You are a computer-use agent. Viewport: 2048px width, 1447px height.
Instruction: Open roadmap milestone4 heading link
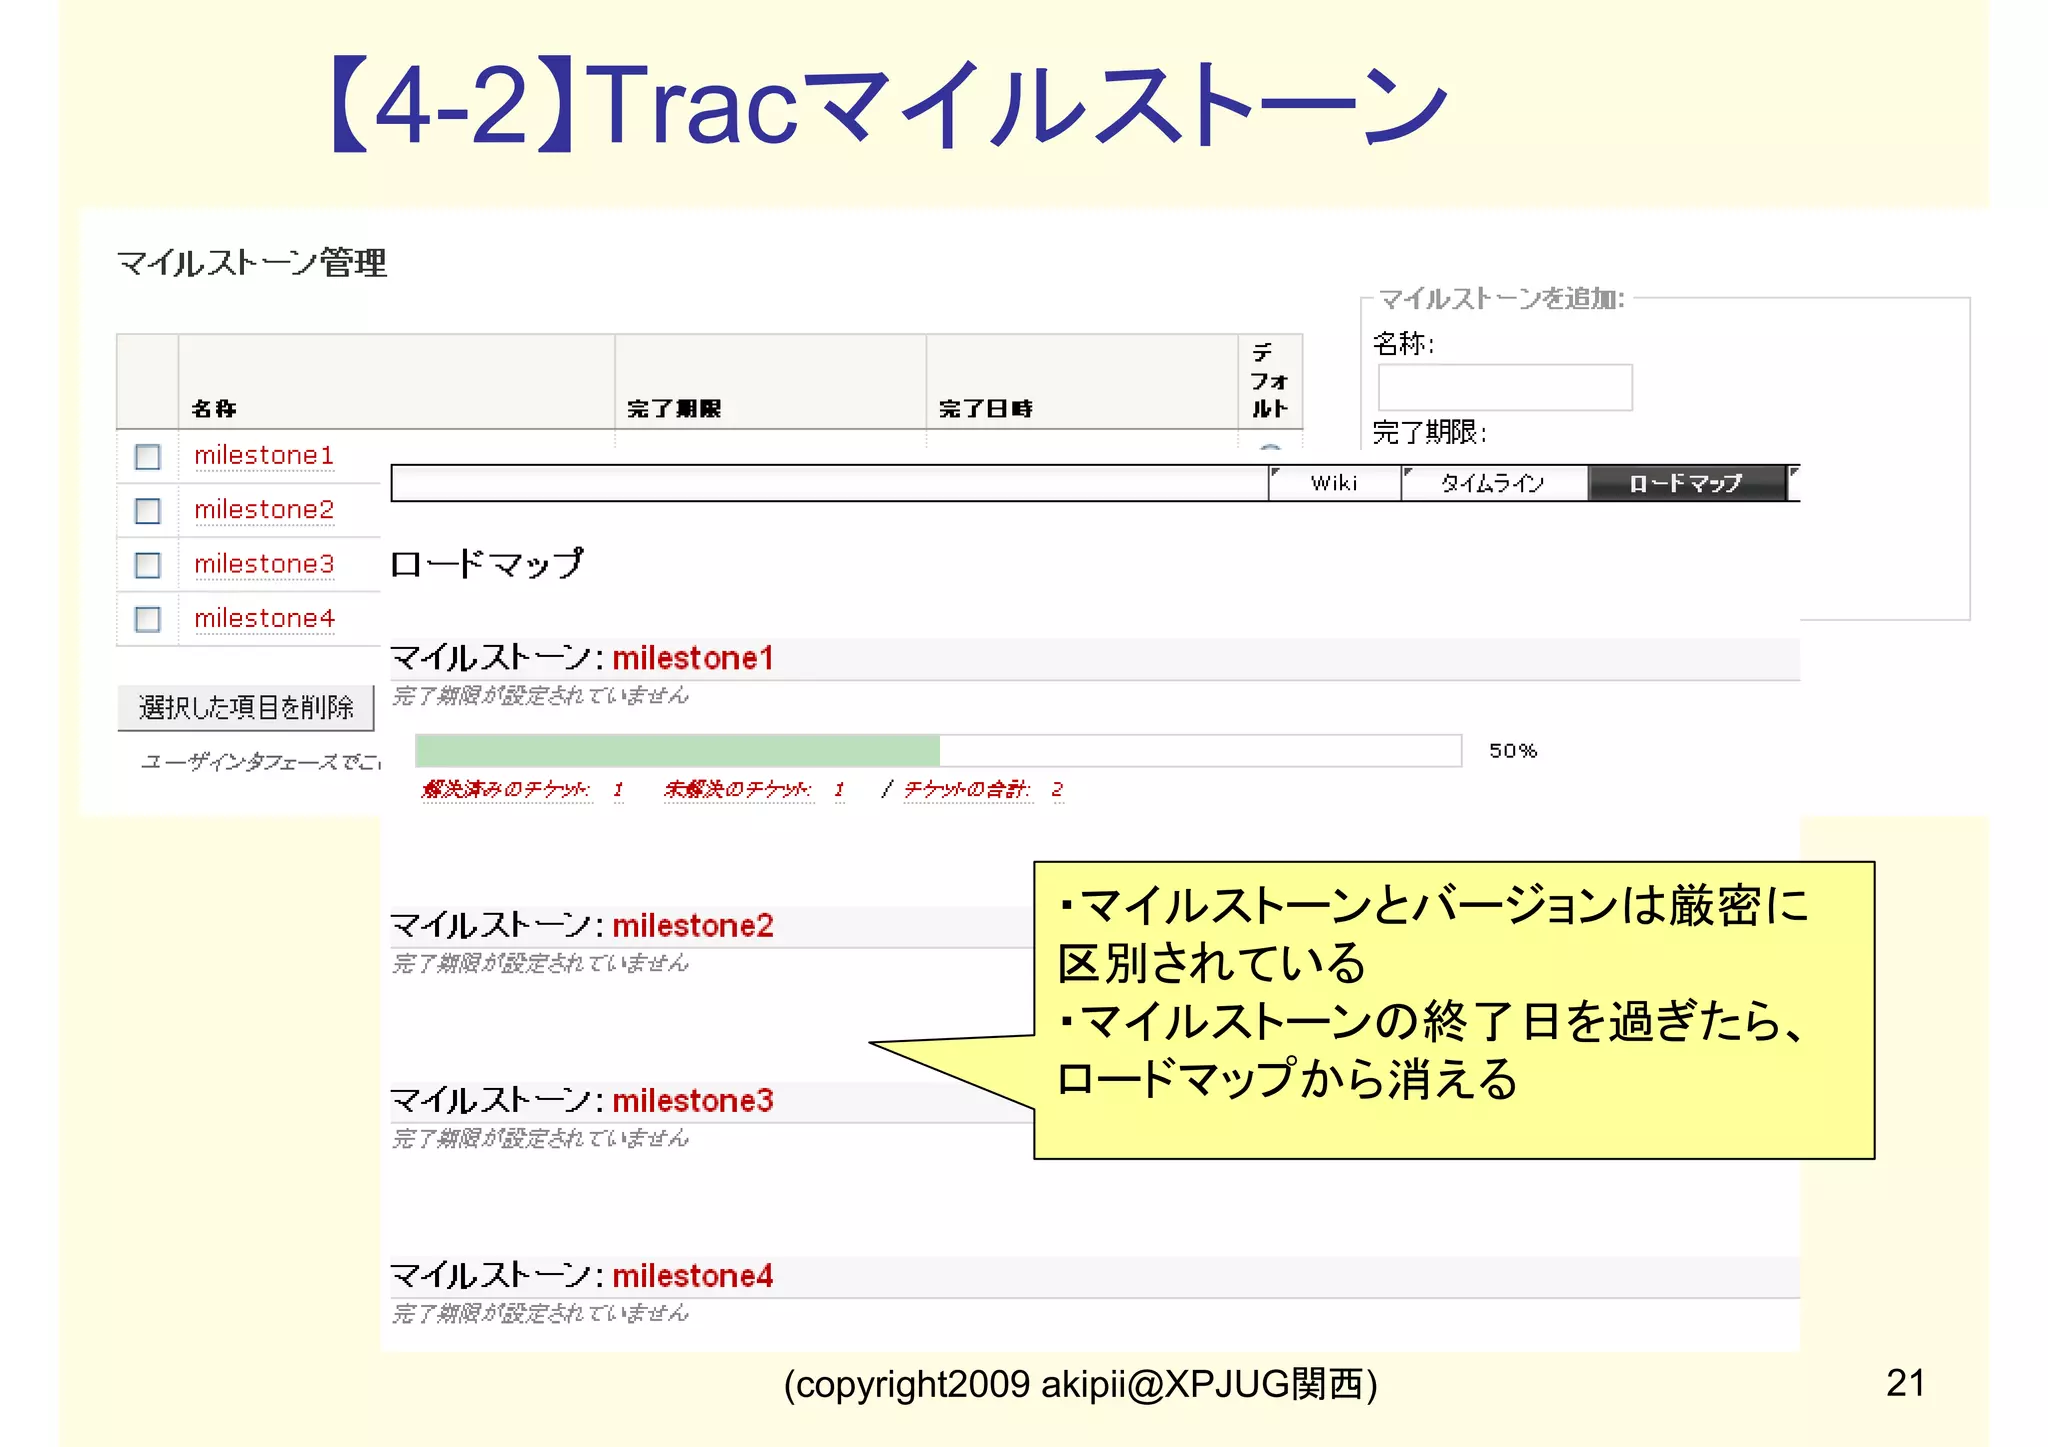coord(693,1276)
